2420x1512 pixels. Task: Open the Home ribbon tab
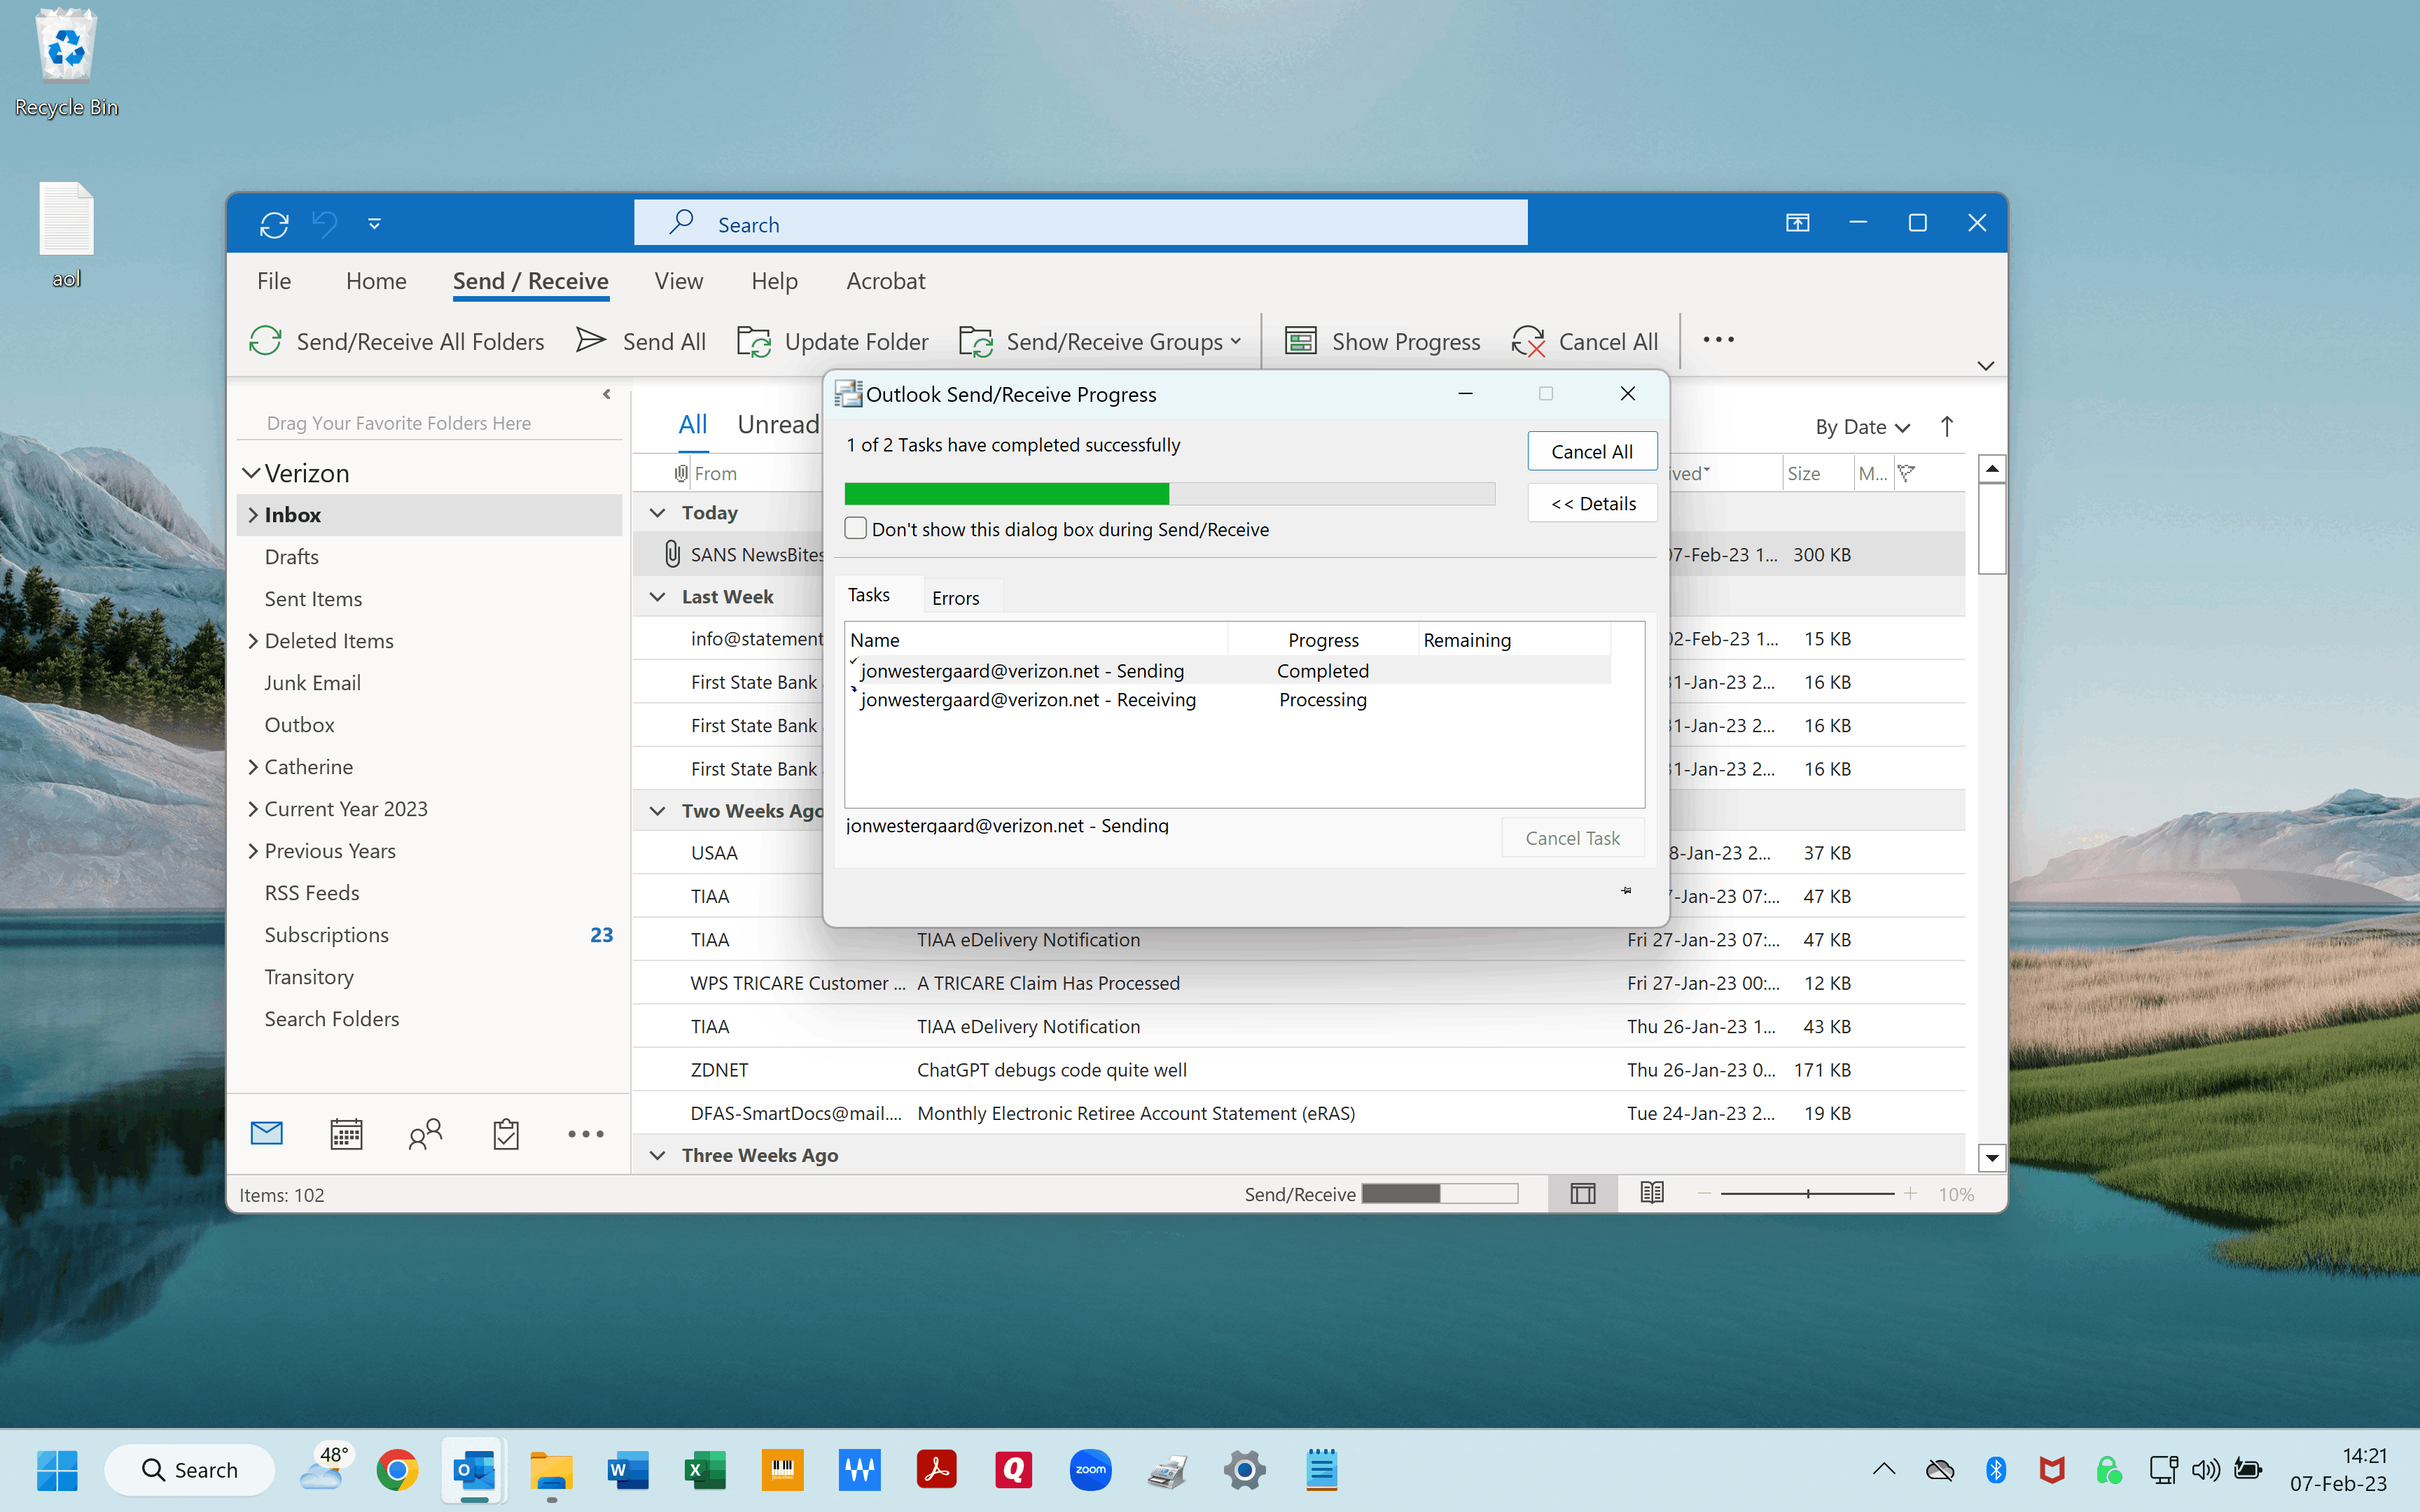[376, 281]
